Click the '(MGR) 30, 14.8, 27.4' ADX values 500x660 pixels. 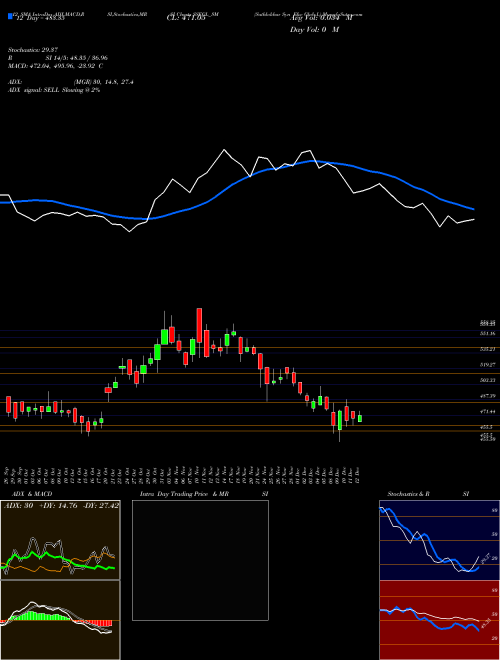click(x=104, y=82)
